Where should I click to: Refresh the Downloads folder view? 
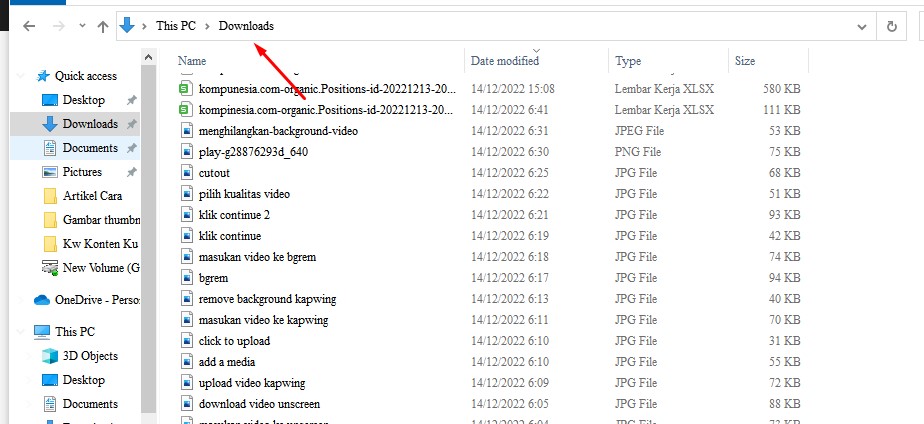click(x=892, y=26)
